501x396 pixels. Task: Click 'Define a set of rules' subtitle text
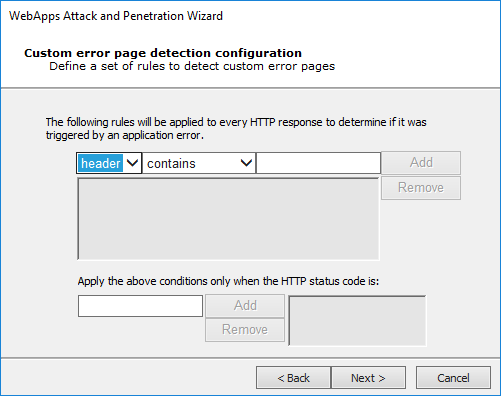click(192, 66)
